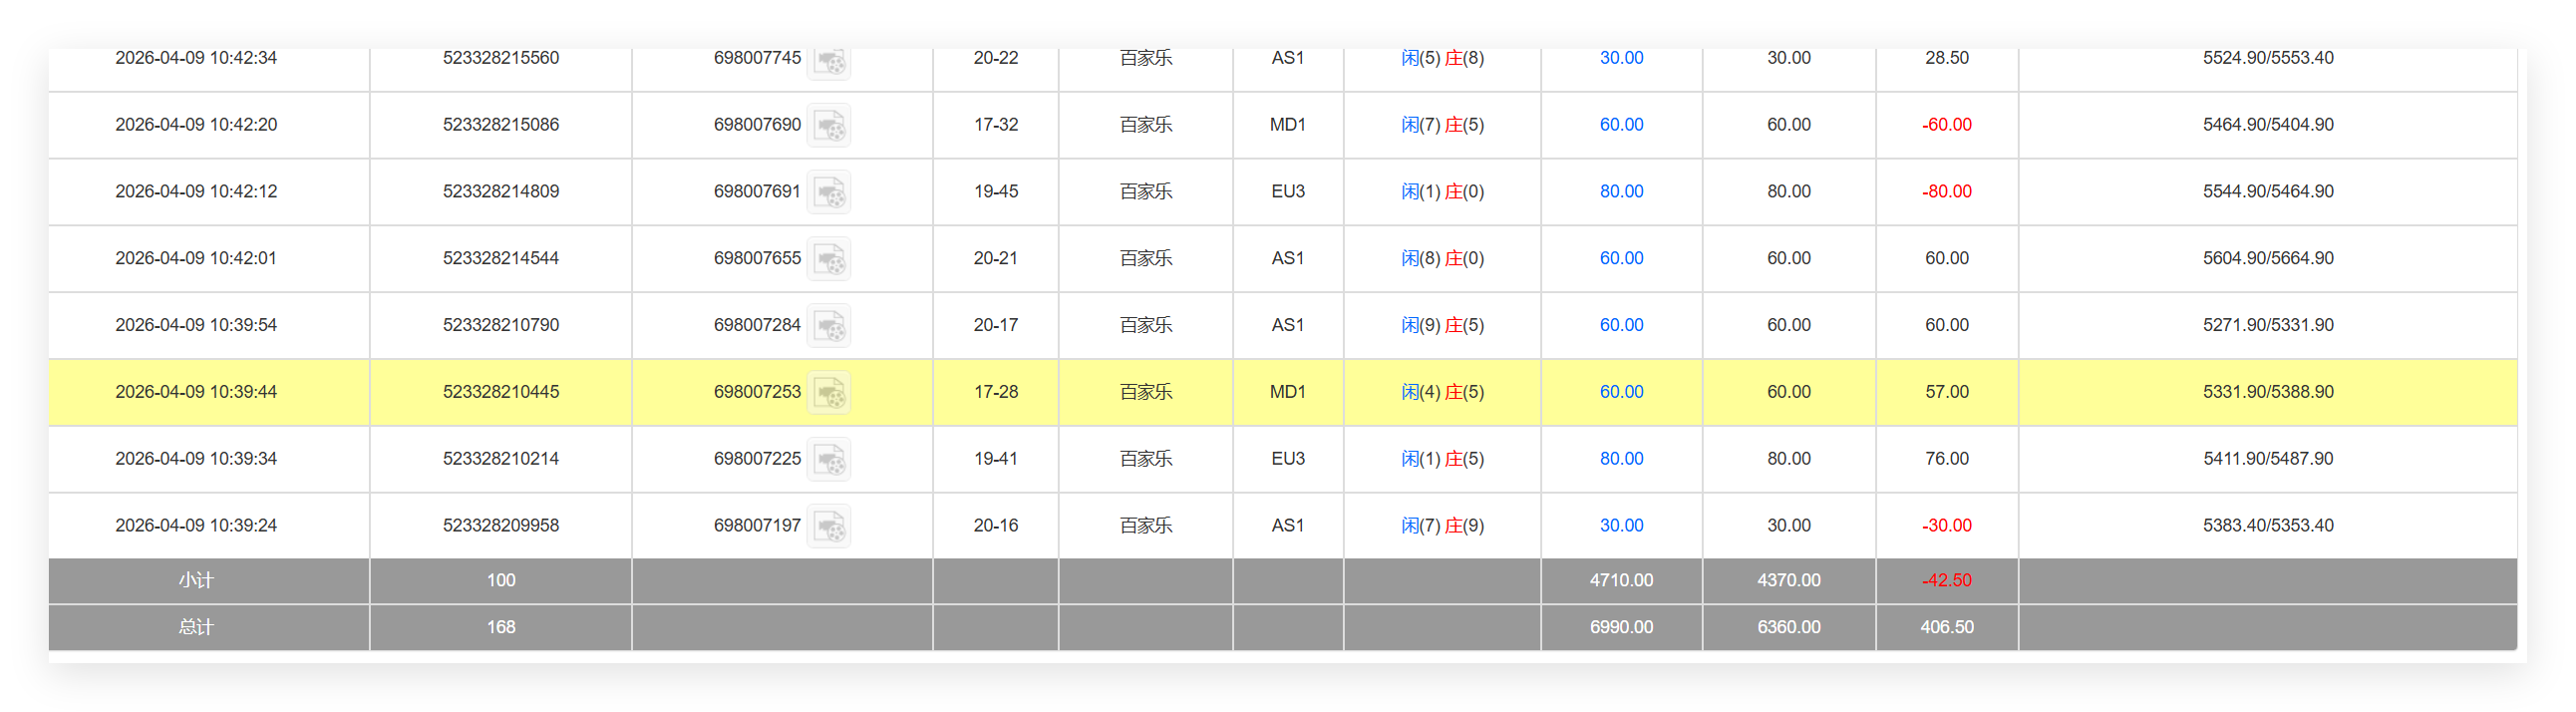Click the 总计 total row label
The image size is (2576, 712).
coord(196,628)
